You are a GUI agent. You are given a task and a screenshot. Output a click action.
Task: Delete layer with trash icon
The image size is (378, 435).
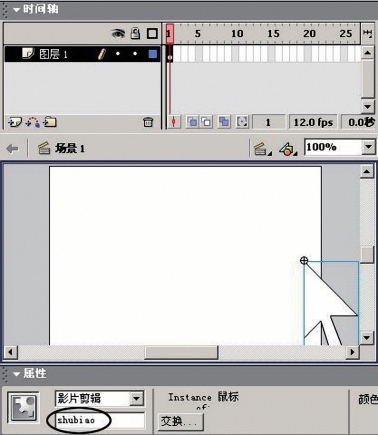pos(148,122)
